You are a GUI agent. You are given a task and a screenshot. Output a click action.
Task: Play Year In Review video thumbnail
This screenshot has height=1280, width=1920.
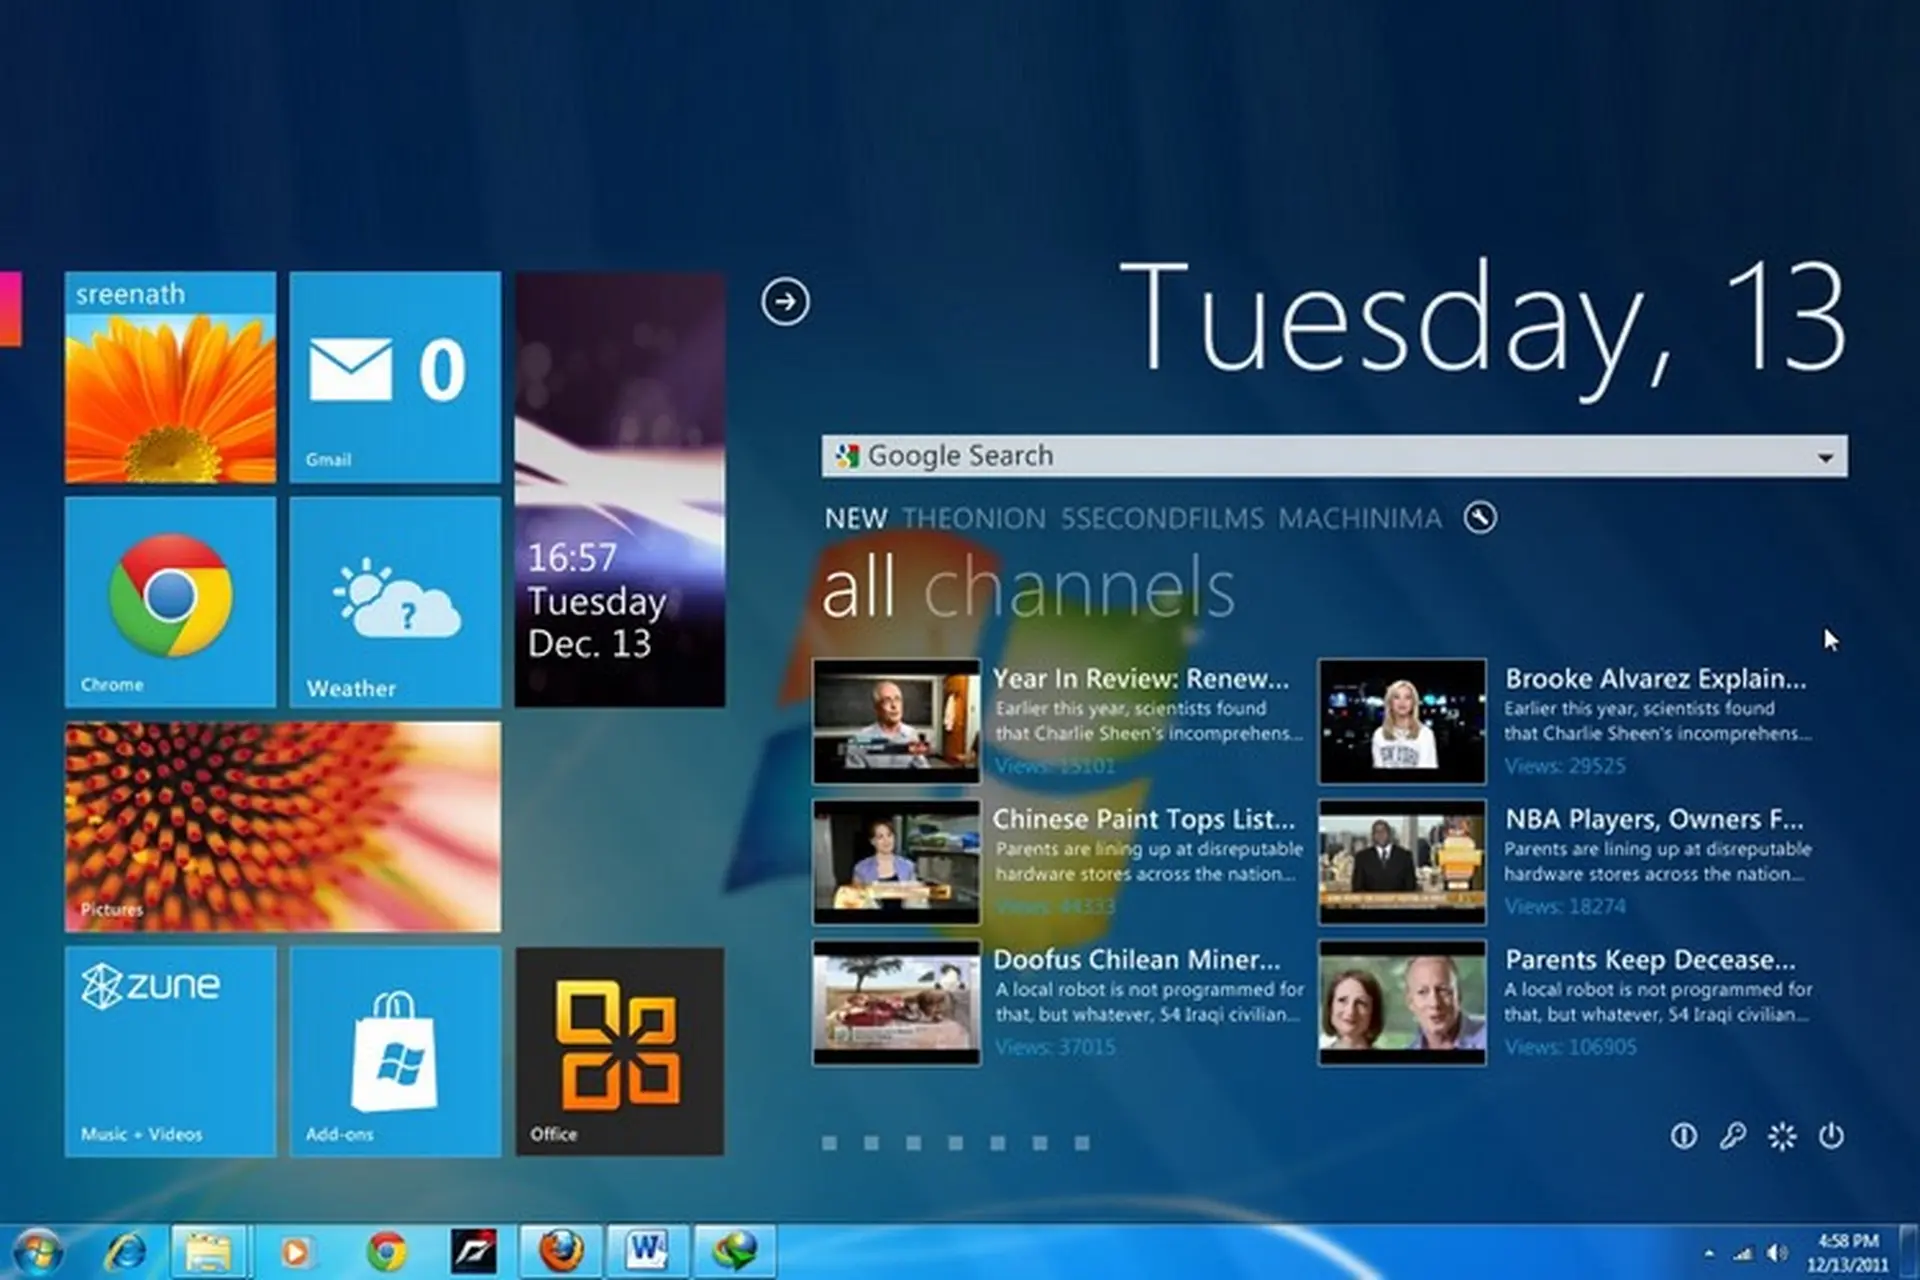point(896,721)
